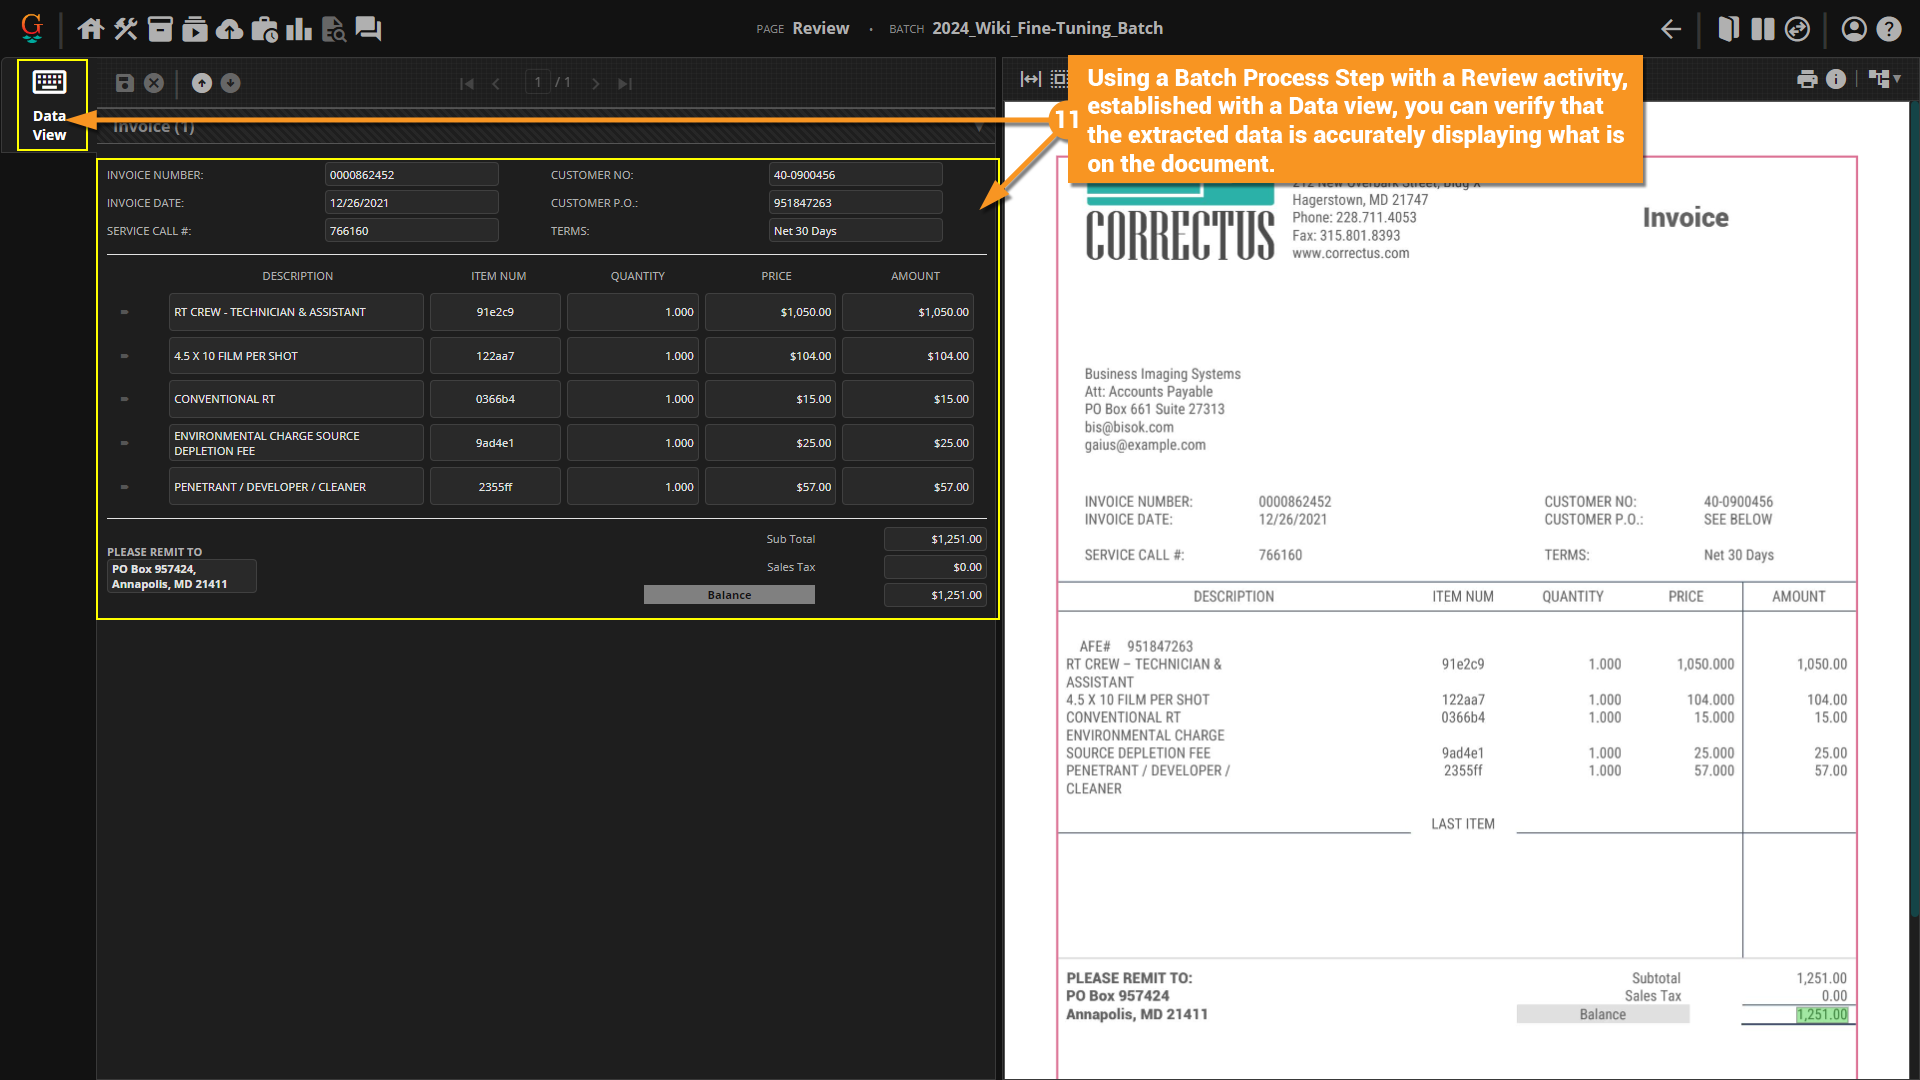Expand first line item row handle
The height and width of the screenshot is (1080, 1920).
125,312
